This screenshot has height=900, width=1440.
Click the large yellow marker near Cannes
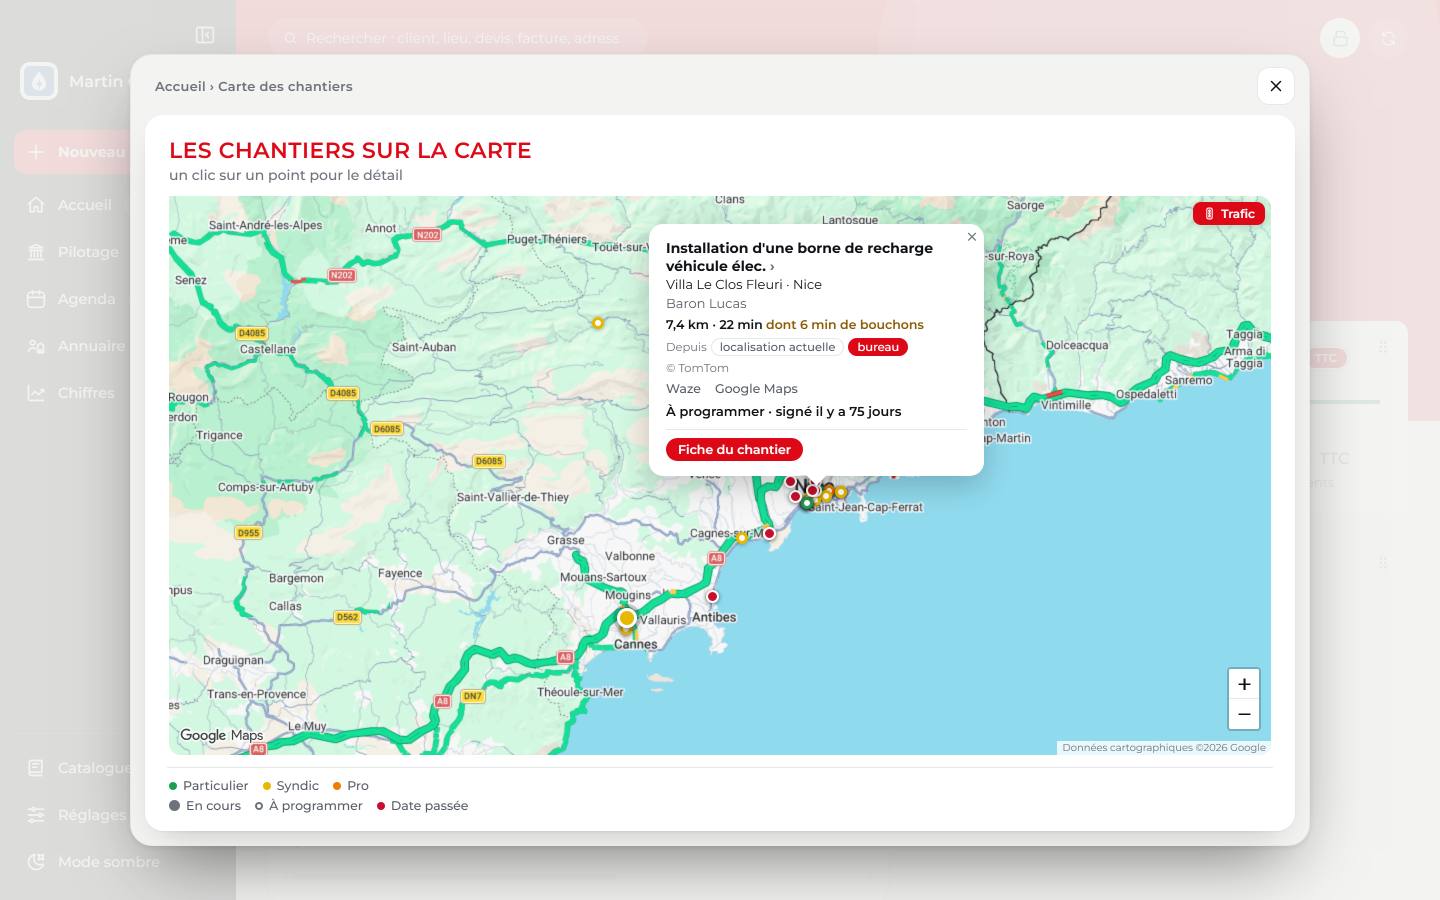[627, 618]
